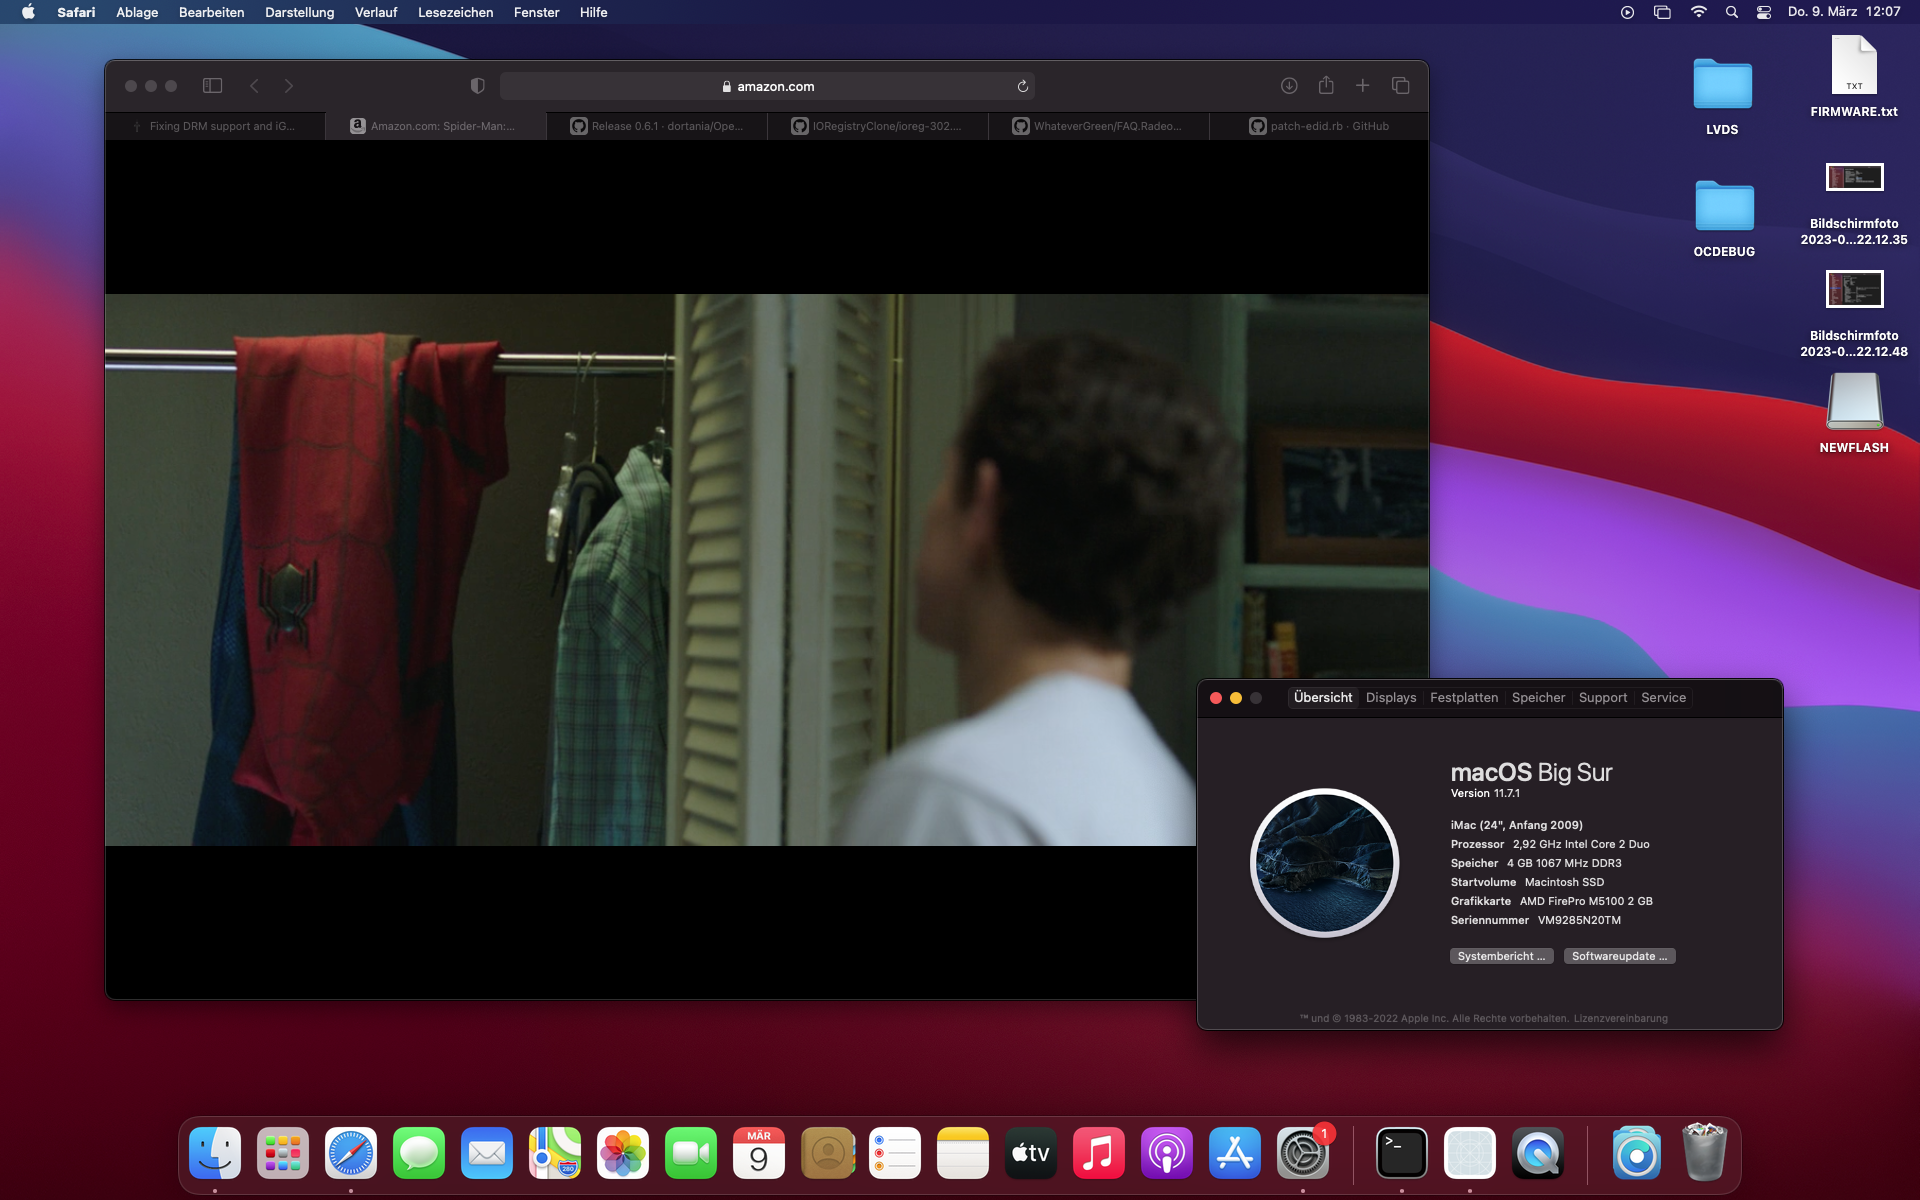
Task: Switch to the Displays tab
Action: [1390, 697]
